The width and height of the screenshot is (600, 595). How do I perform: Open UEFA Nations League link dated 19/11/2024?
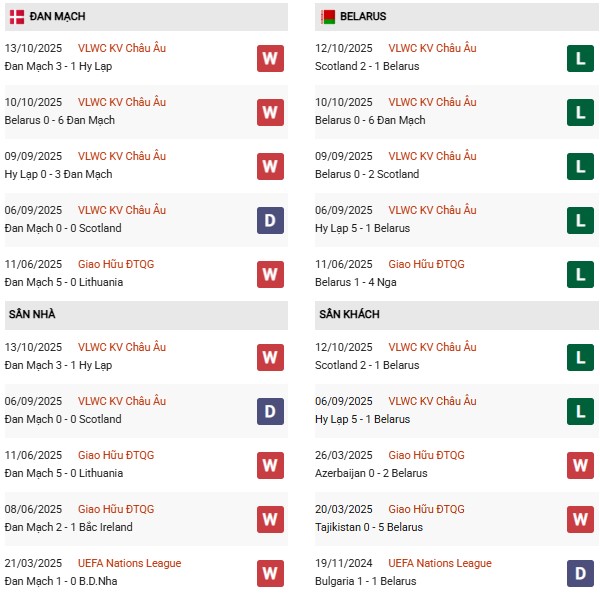tap(439, 563)
